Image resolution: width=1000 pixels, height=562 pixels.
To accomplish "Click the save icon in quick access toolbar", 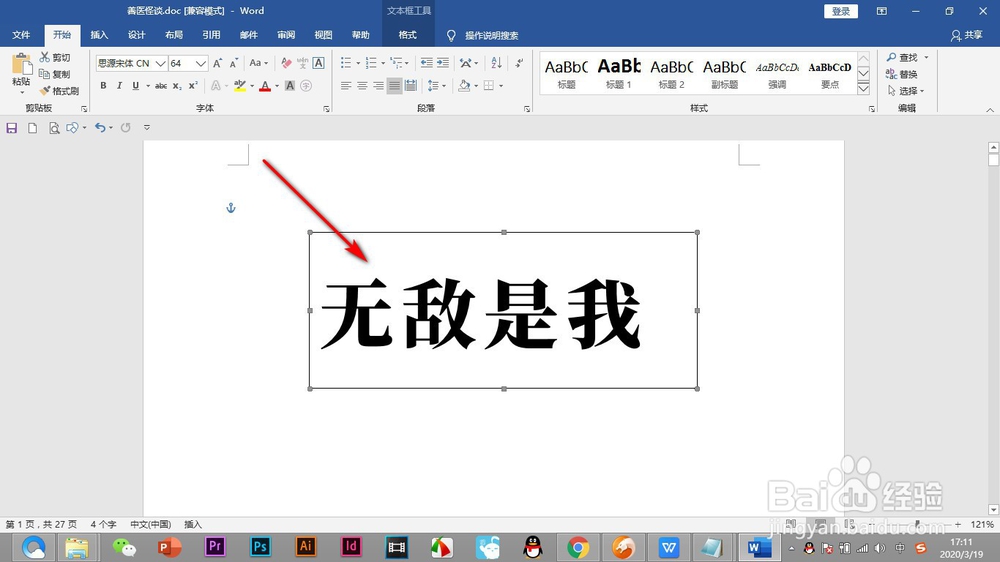I will (11, 128).
